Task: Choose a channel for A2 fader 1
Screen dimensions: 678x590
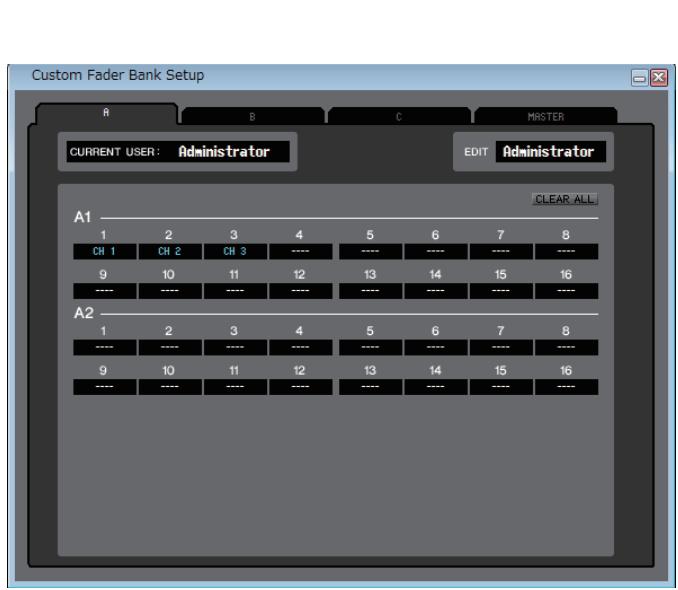Action: (105, 347)
